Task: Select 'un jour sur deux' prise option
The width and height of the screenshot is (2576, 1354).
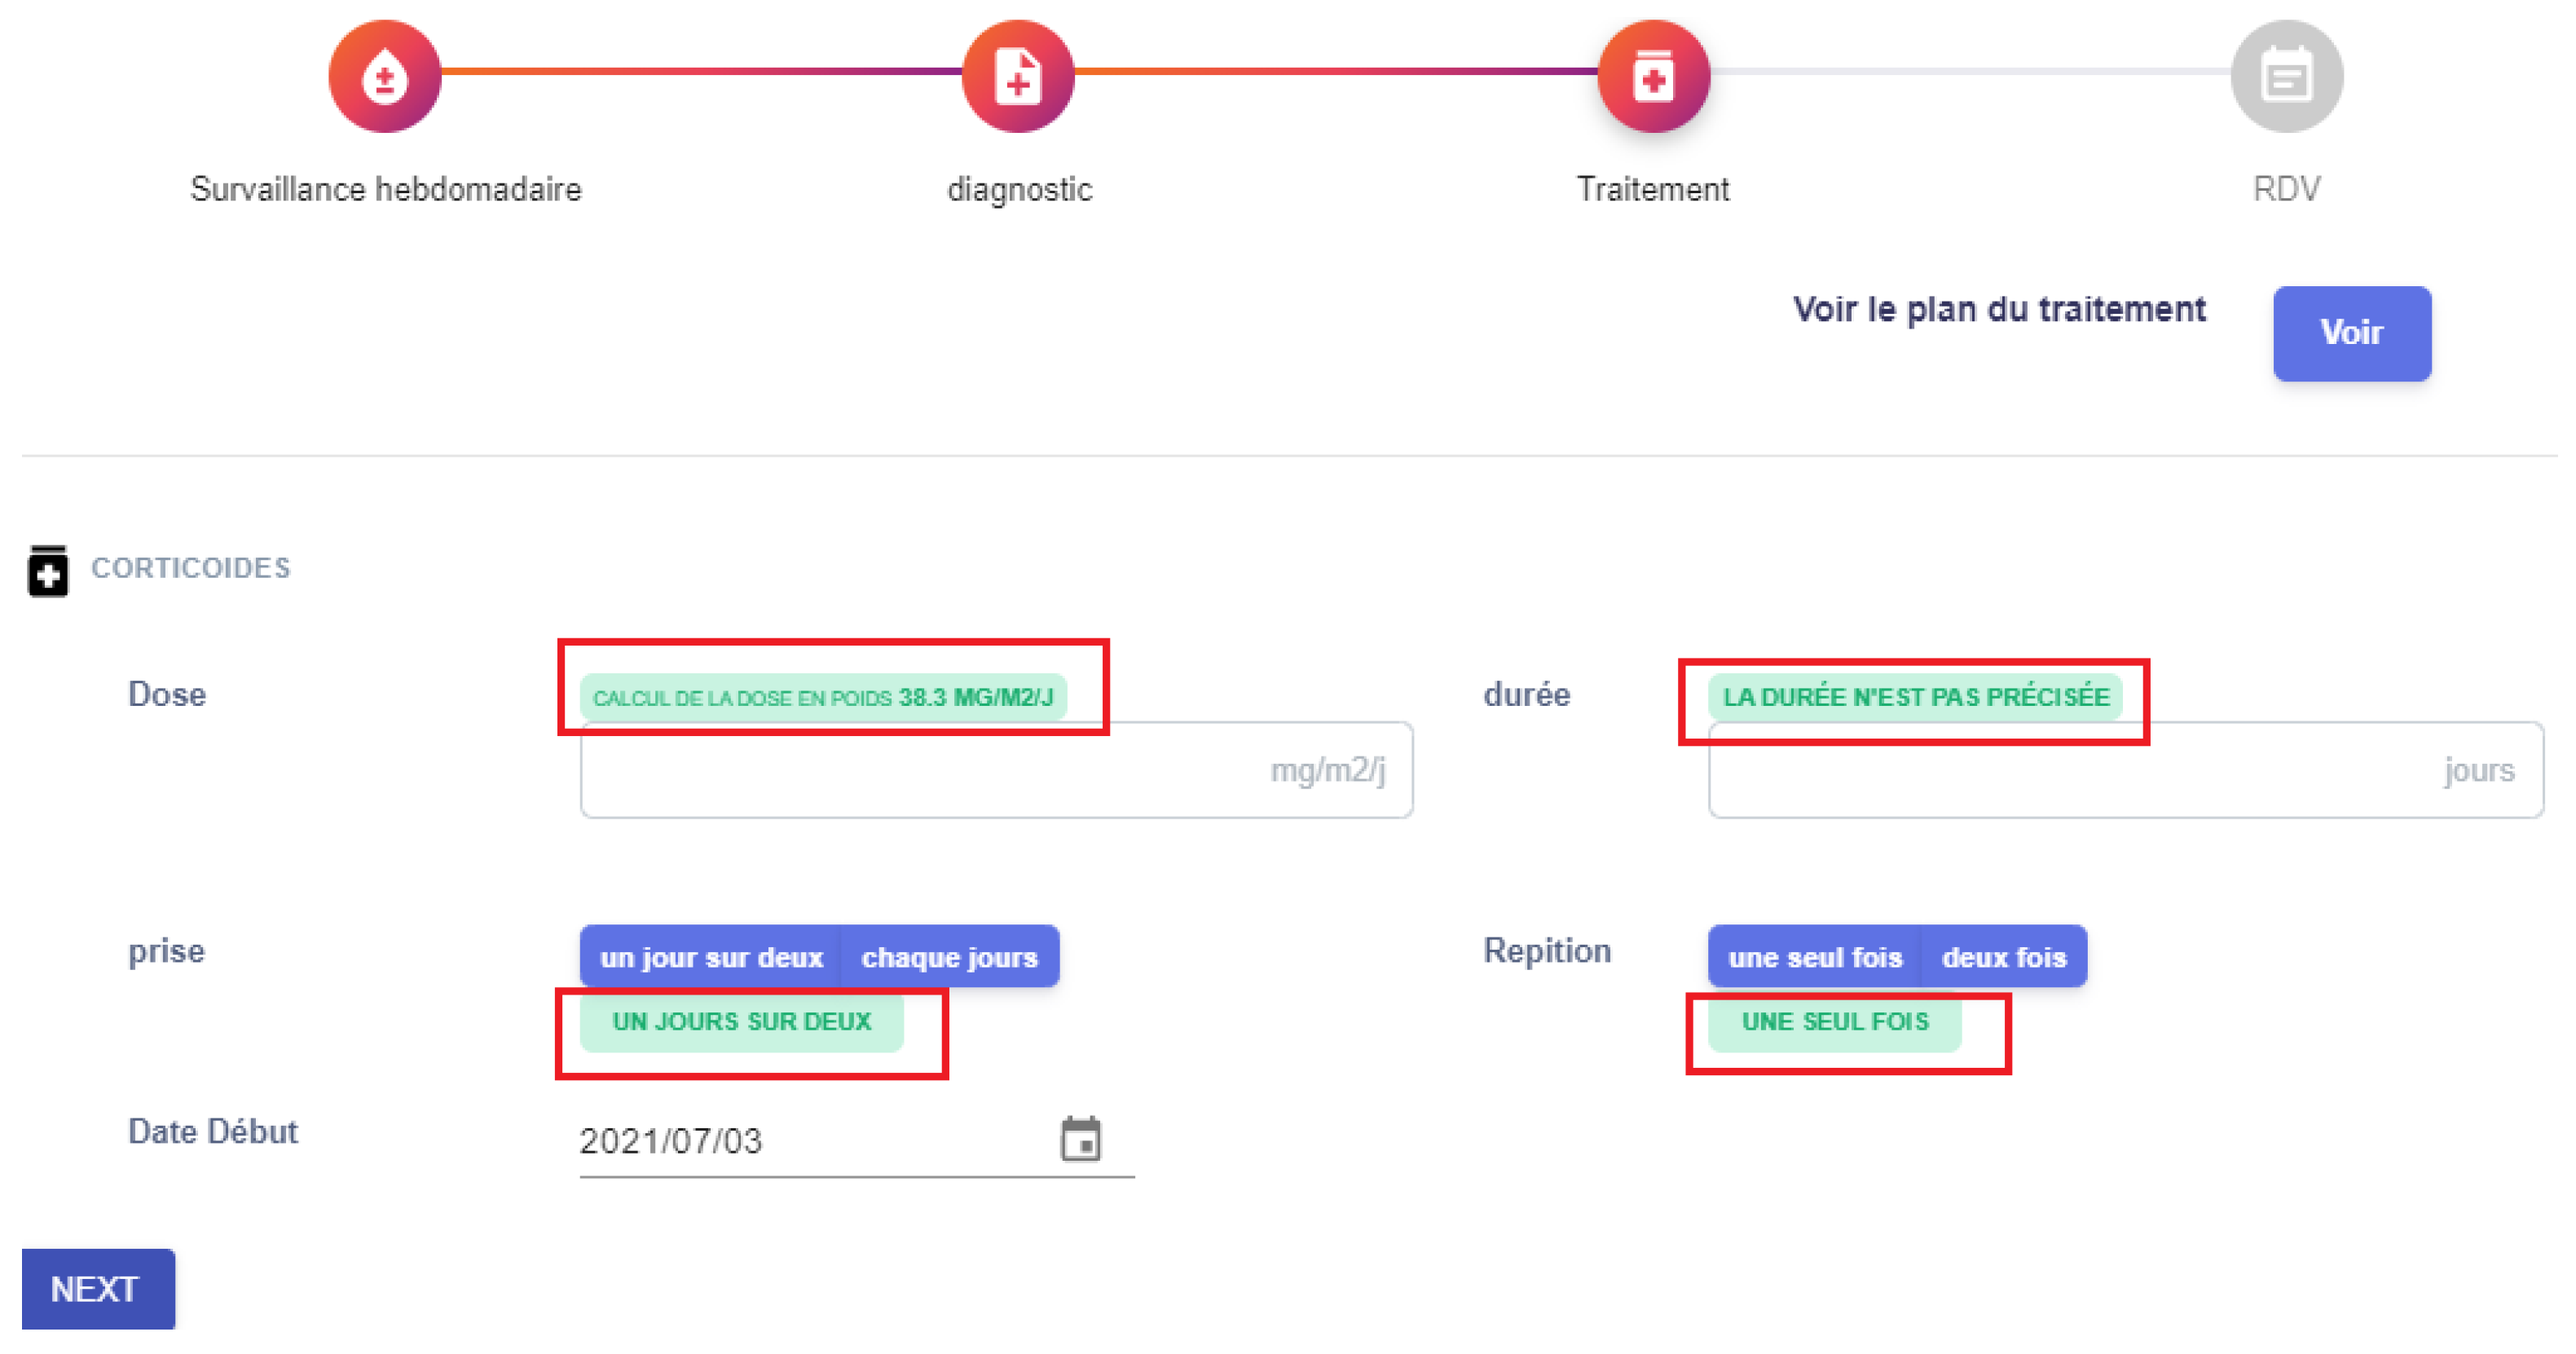Action: tap(711, 957)
